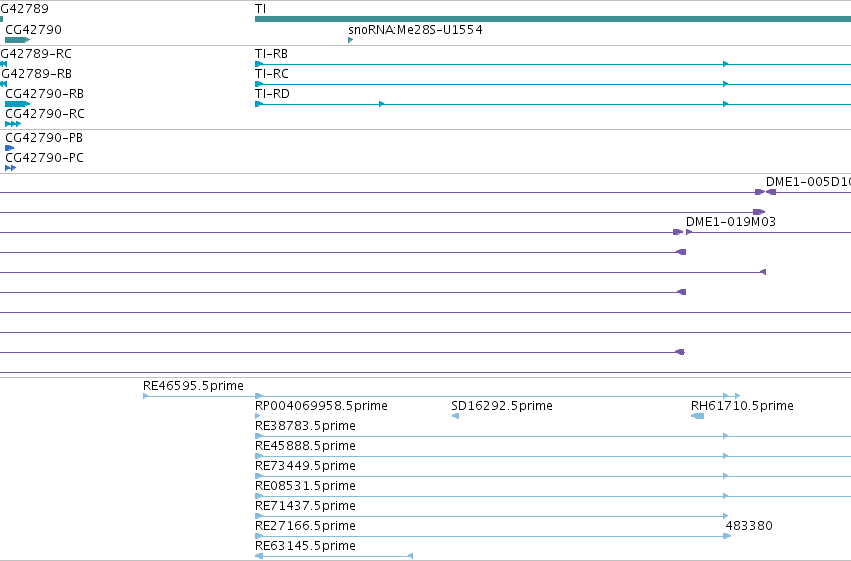The height and width of the screenshot is (561, 851).
Task: Click the G42789 gene label
Action: click(x=24, y=9)
